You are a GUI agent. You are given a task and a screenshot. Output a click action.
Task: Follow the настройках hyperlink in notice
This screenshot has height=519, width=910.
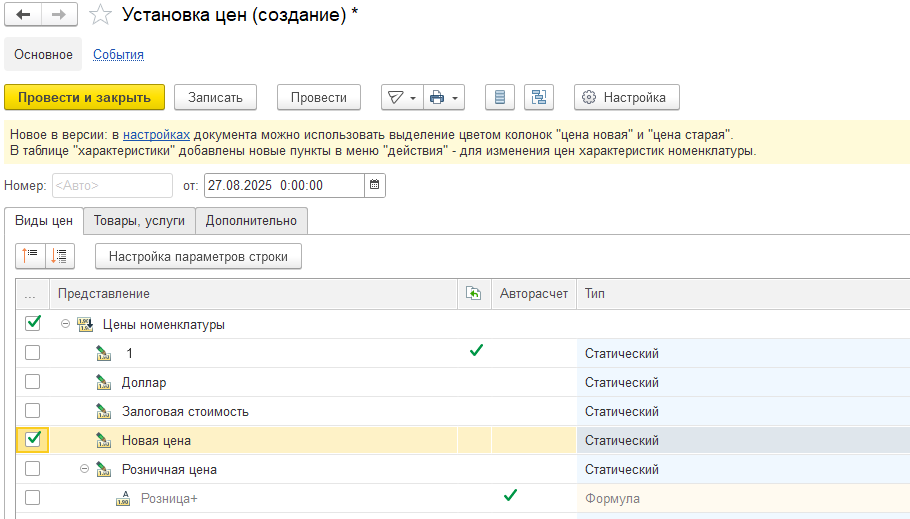(x=156, y=133)
